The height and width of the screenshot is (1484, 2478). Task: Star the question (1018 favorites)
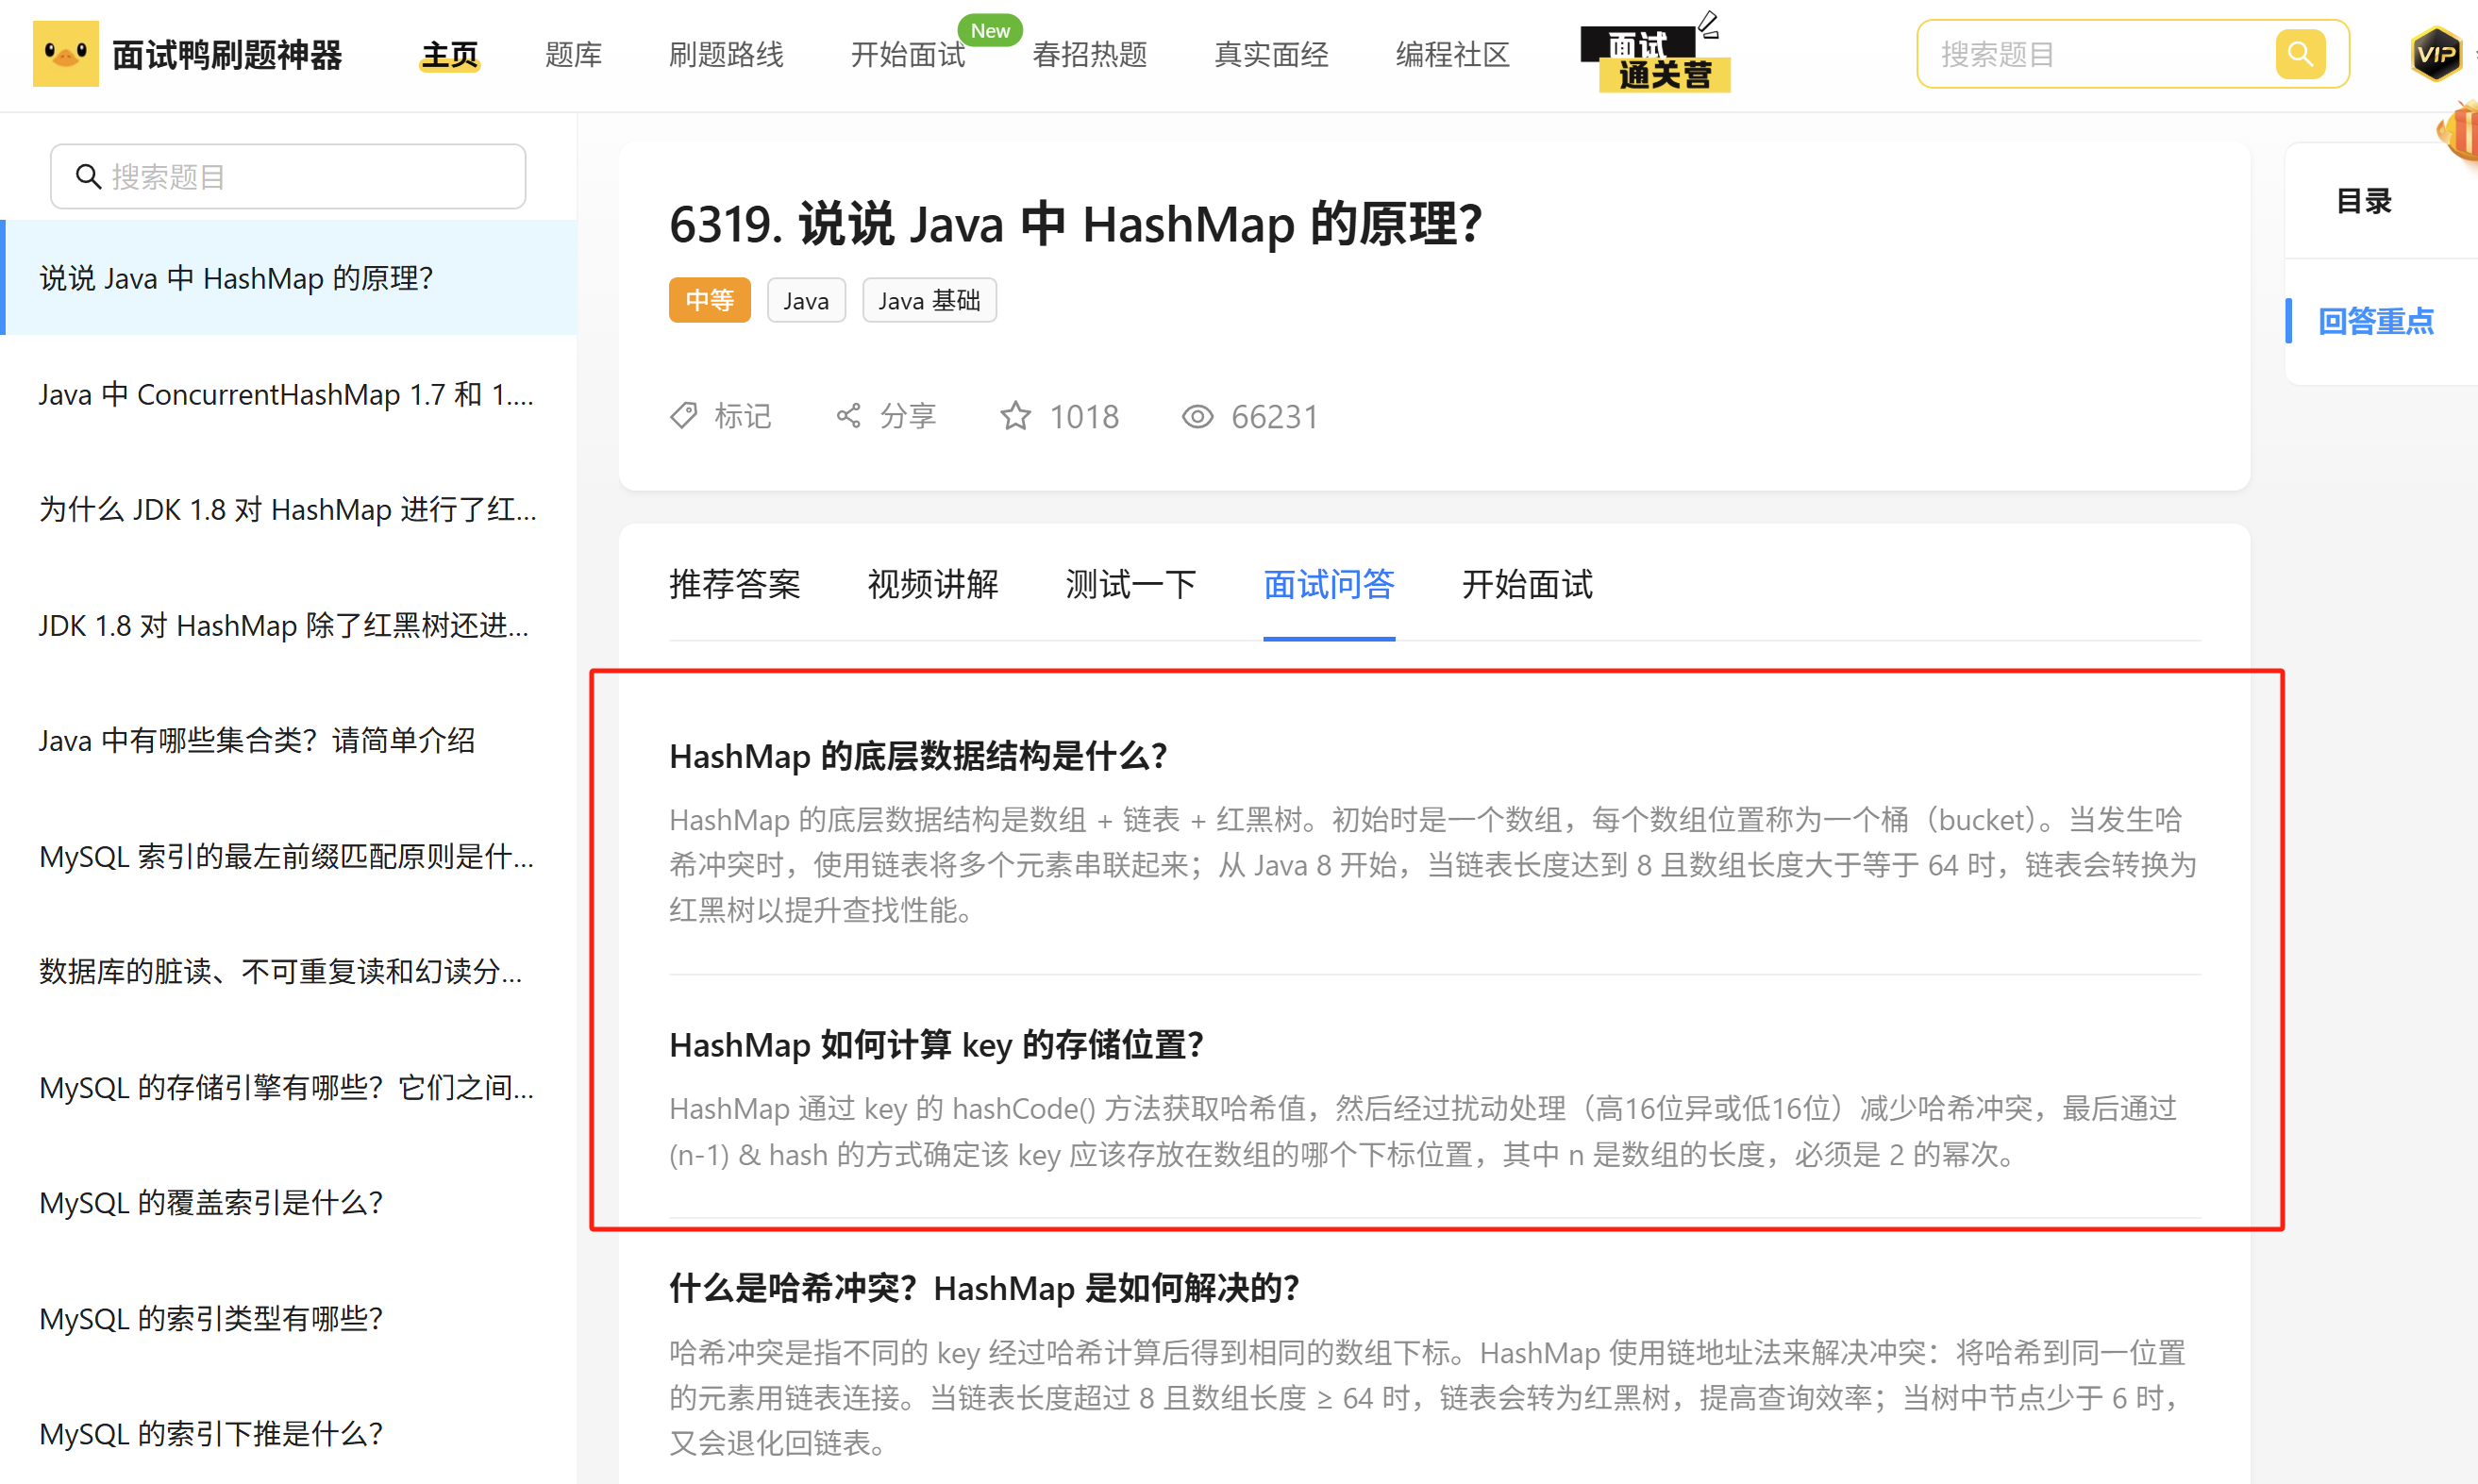1016,416
